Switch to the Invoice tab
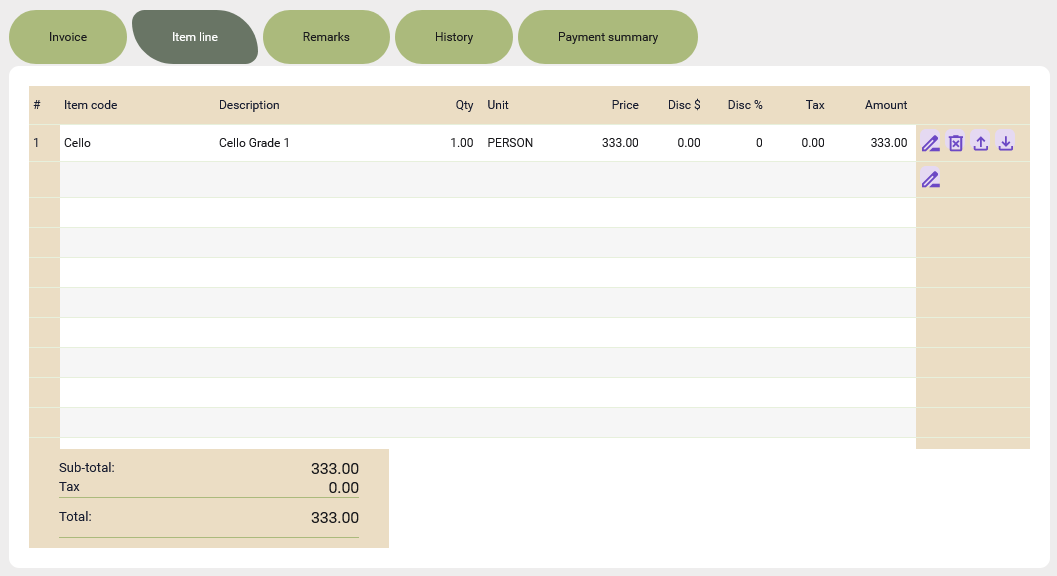This screenshot has height=576, width=1057. tap(67, 37)
